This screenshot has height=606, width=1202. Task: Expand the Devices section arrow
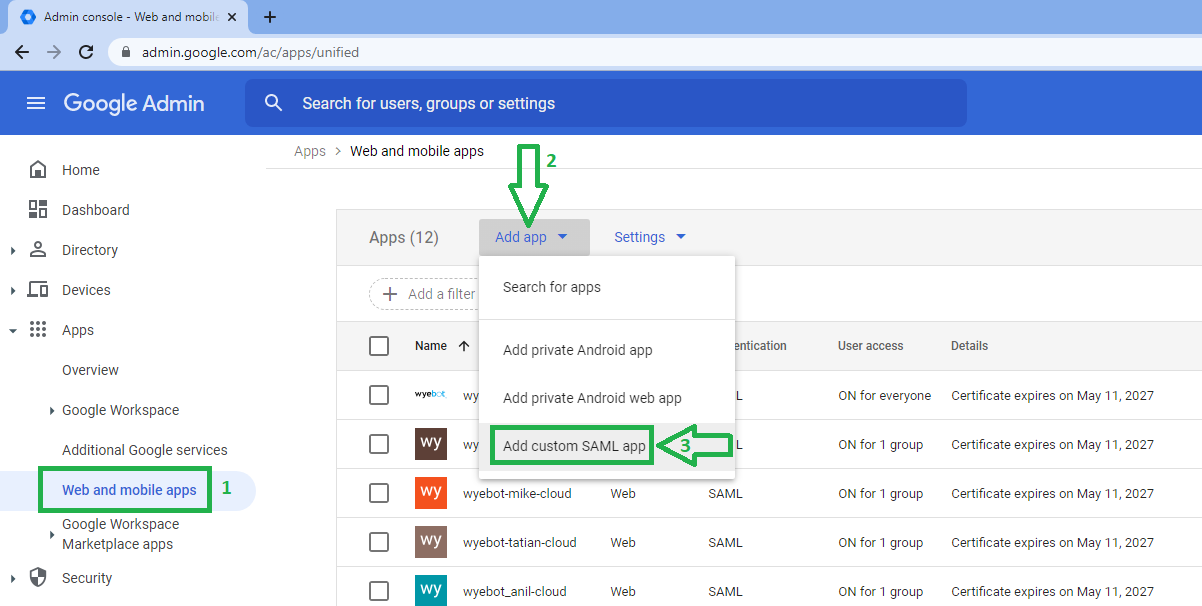(x=13, y=290)
